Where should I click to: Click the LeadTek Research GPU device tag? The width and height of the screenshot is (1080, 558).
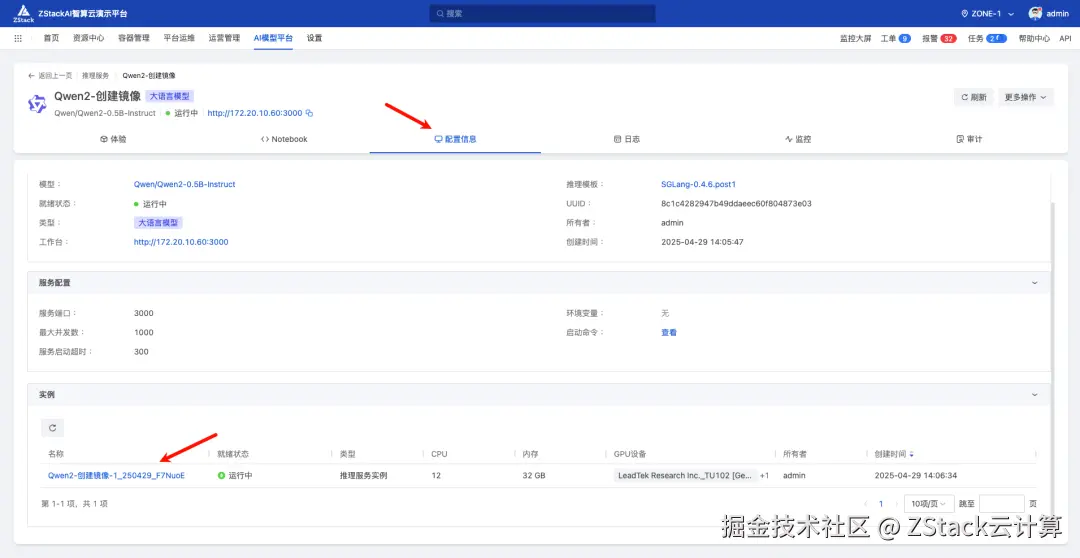[685, 475]
